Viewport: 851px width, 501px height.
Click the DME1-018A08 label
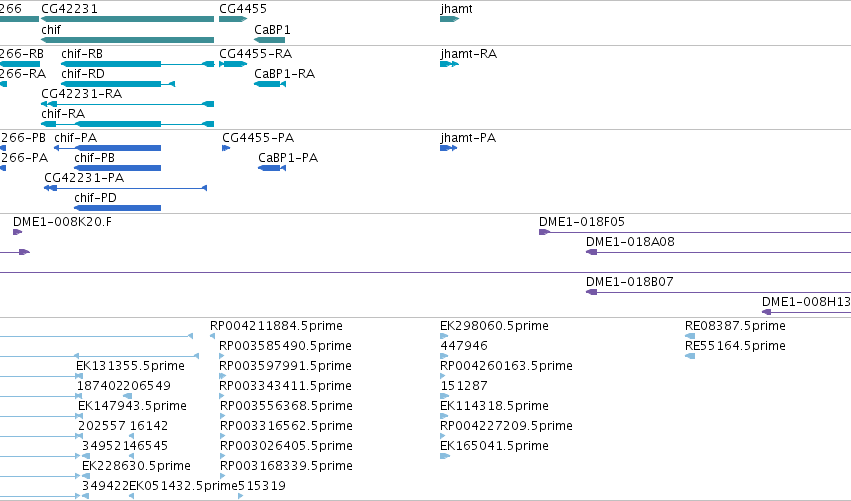coord(630,242)
